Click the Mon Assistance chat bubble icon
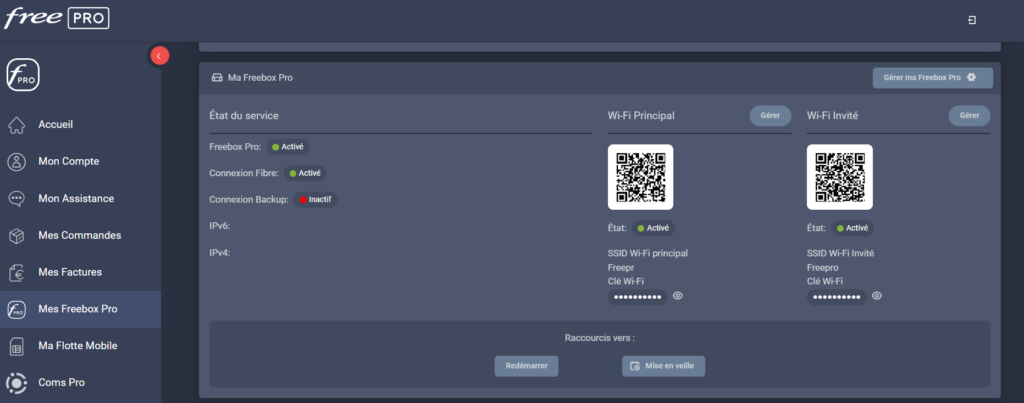The height and width of the screenshot is (403, 1024). point(17,199)
